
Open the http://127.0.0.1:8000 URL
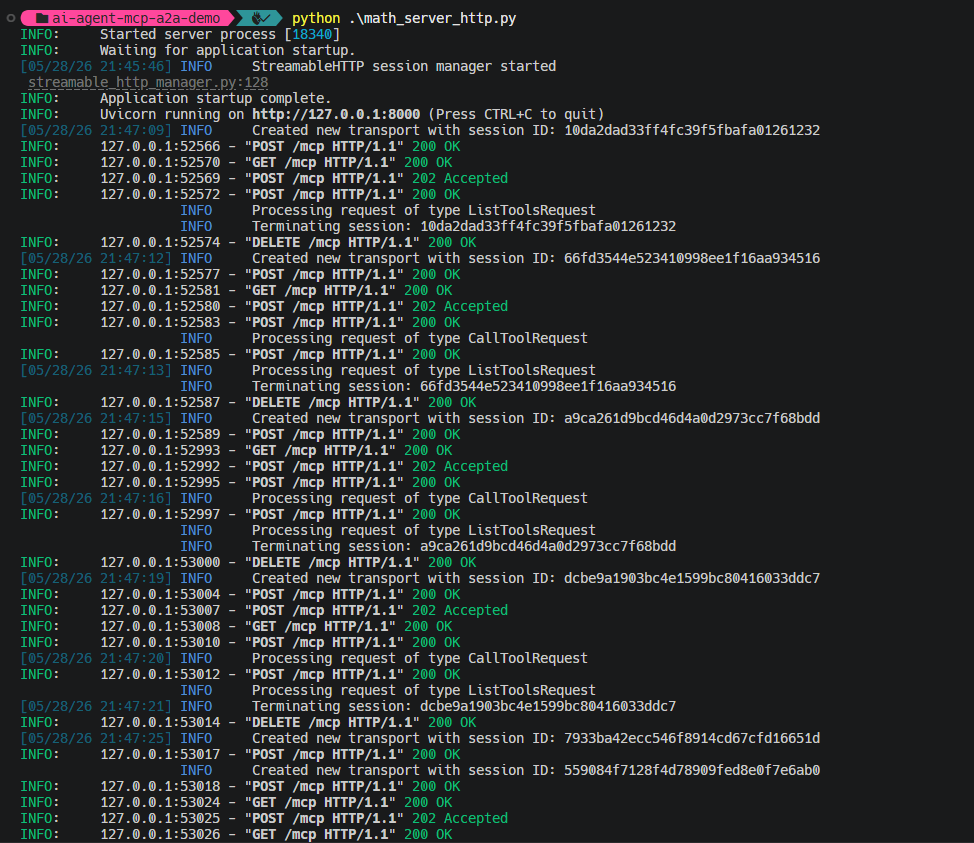click(336, 114)
